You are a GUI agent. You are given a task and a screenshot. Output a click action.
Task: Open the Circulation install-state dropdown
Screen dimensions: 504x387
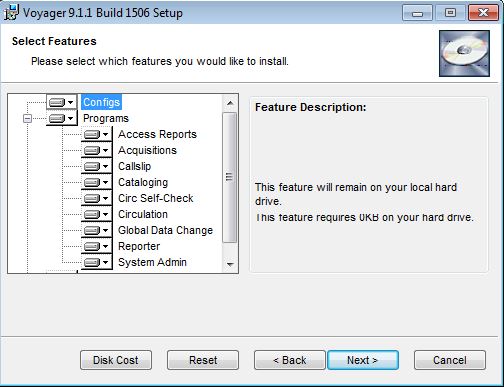97,214
